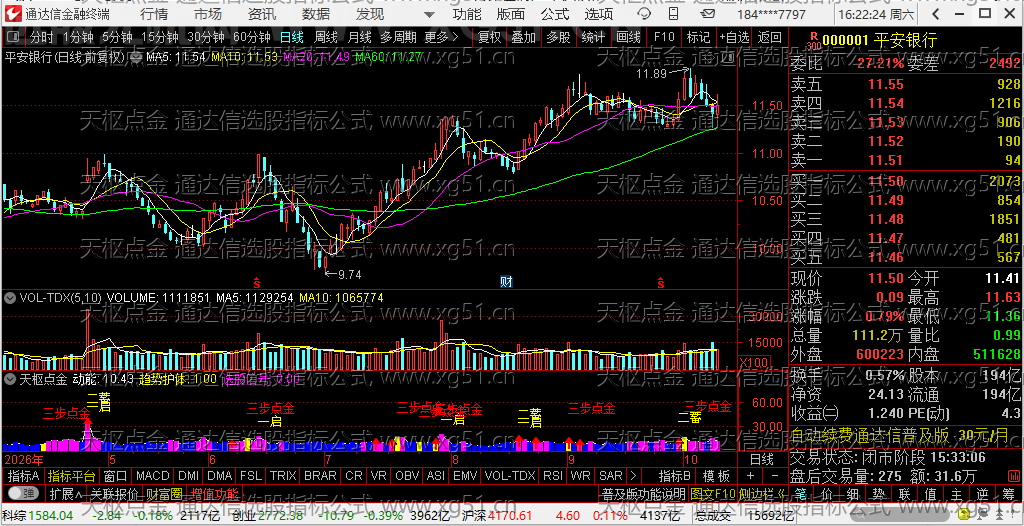The width and height of the screenshot is (1024, 526).
Task: Click the 标记 button
Action: tap(698, 37)
